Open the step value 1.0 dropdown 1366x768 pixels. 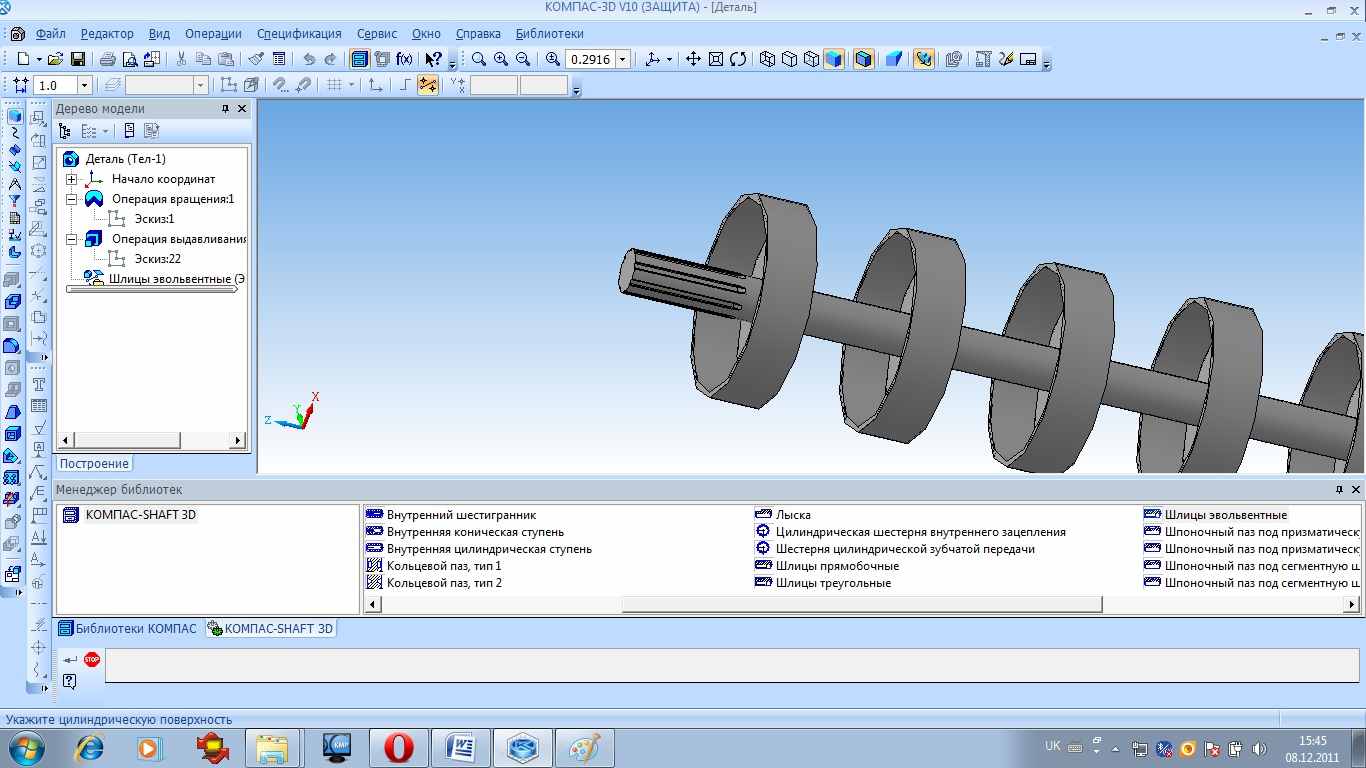[x=84, y=86]
